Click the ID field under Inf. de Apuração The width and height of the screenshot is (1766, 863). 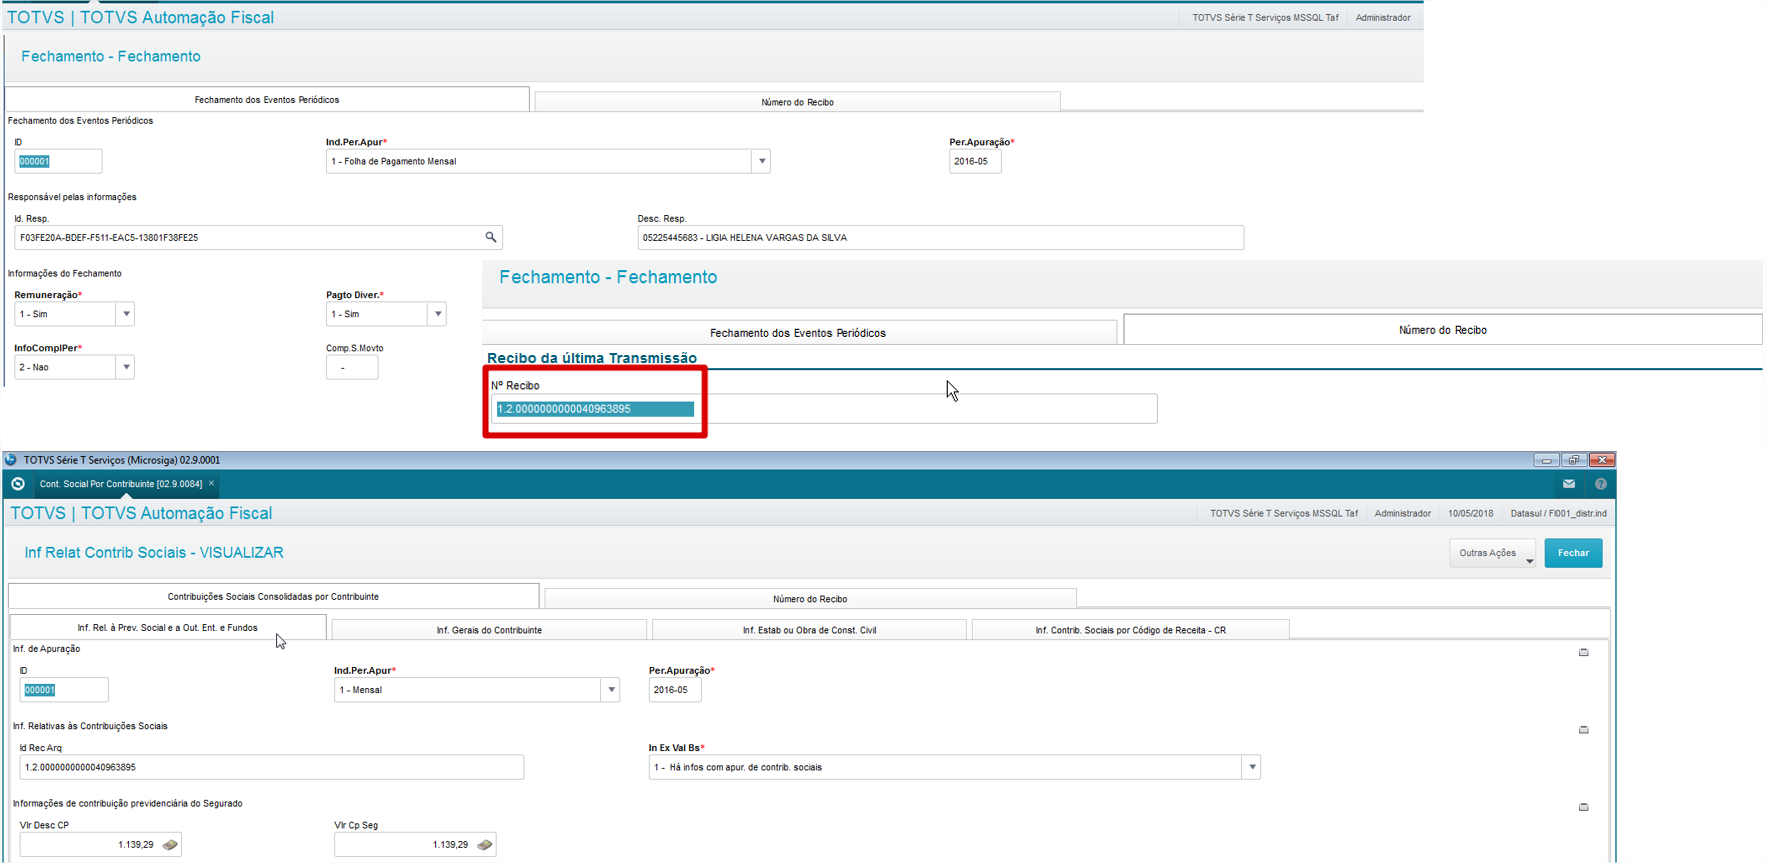(x=64, y=690)
